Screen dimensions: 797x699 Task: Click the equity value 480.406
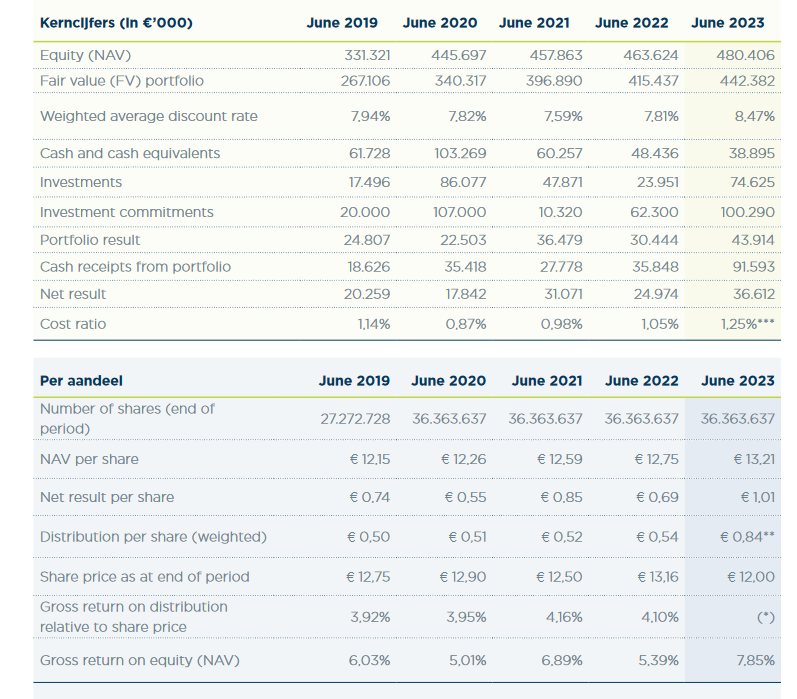click(x=747, y=55)
